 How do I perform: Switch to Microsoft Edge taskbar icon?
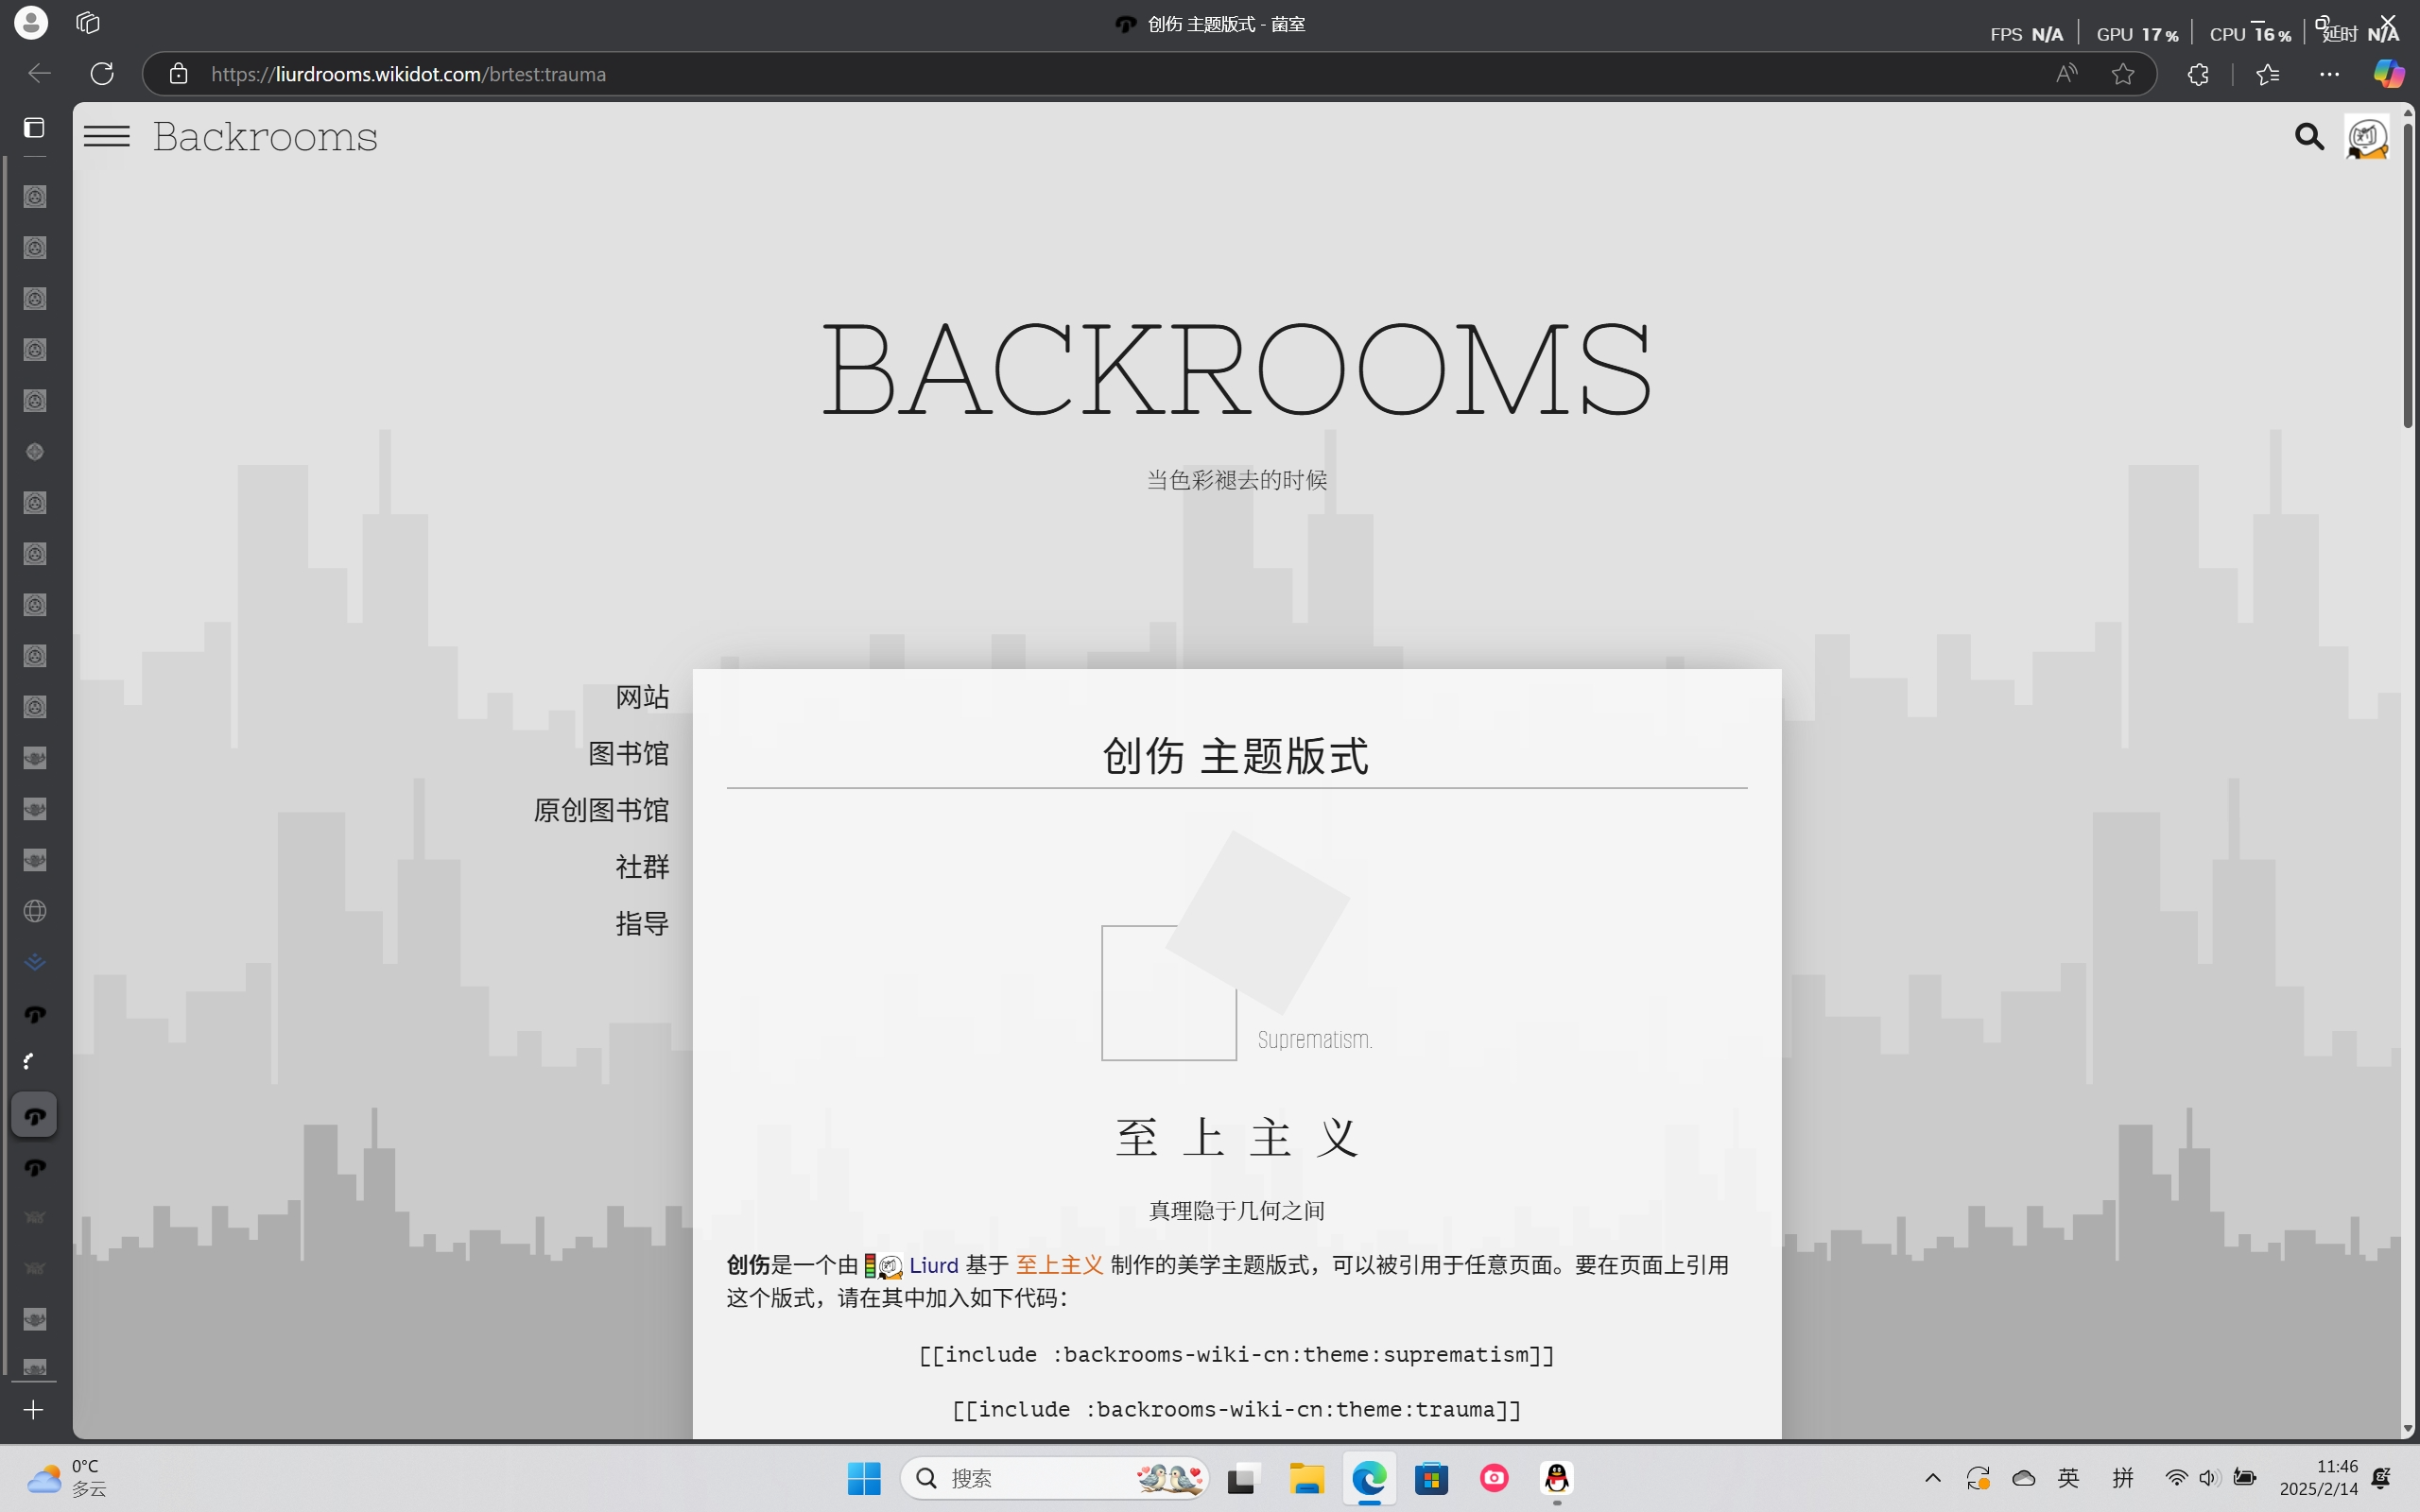[1369, 1478]
